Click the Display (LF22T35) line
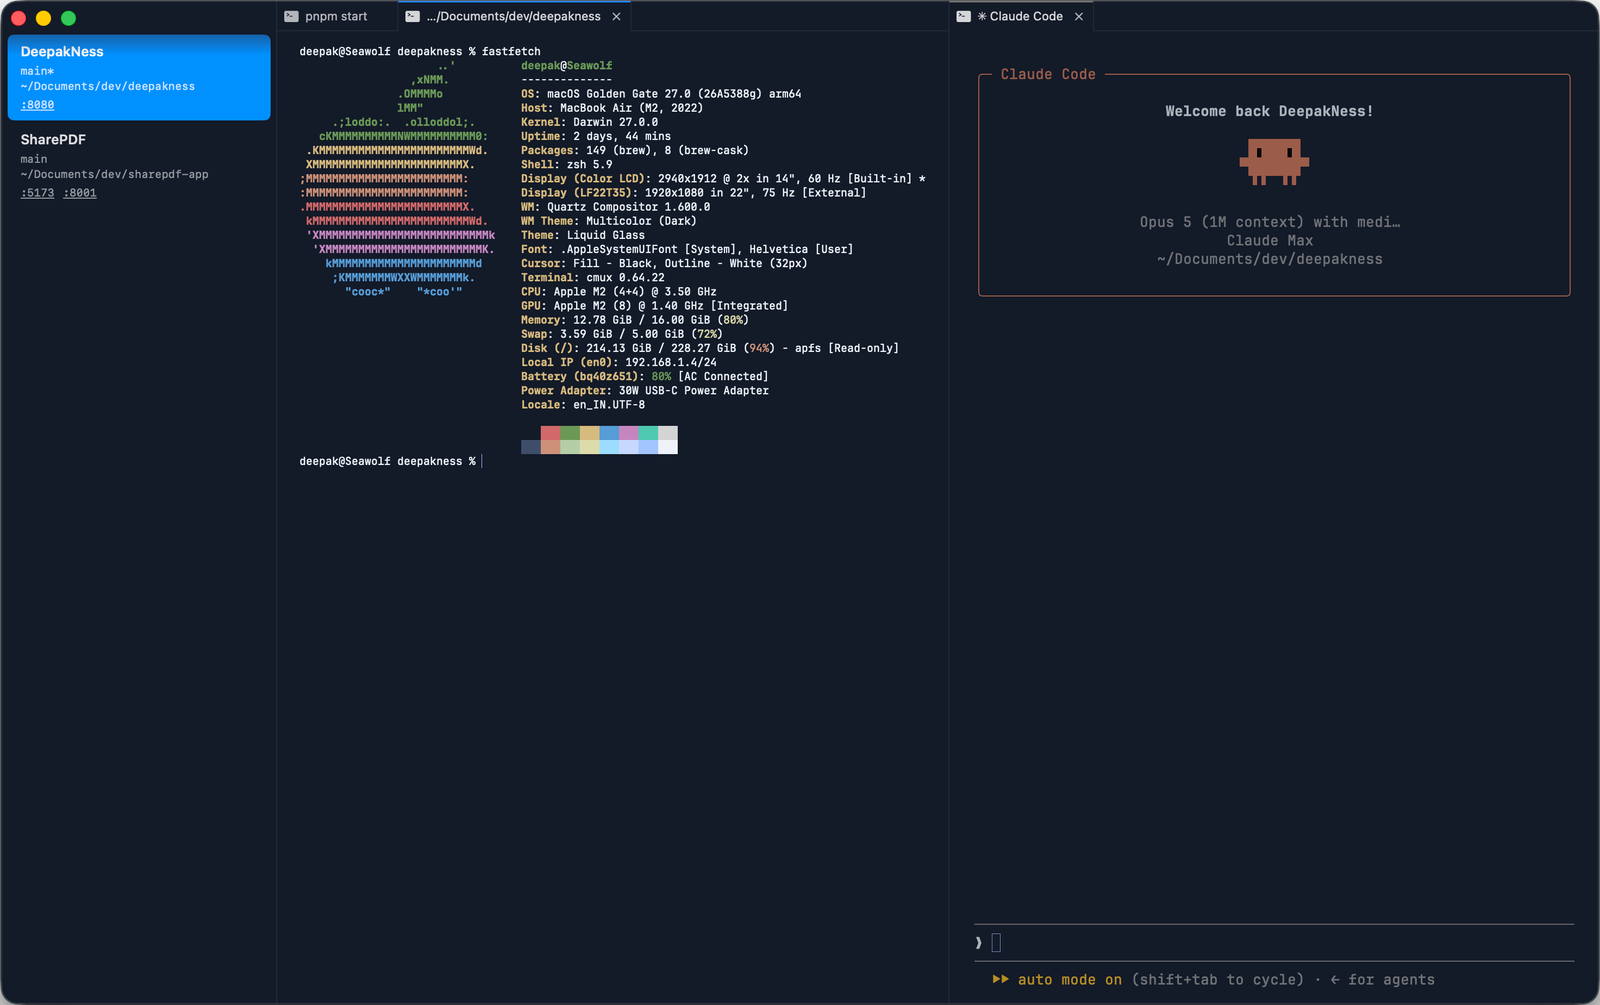The image size is (1600, 1005). 694,193
